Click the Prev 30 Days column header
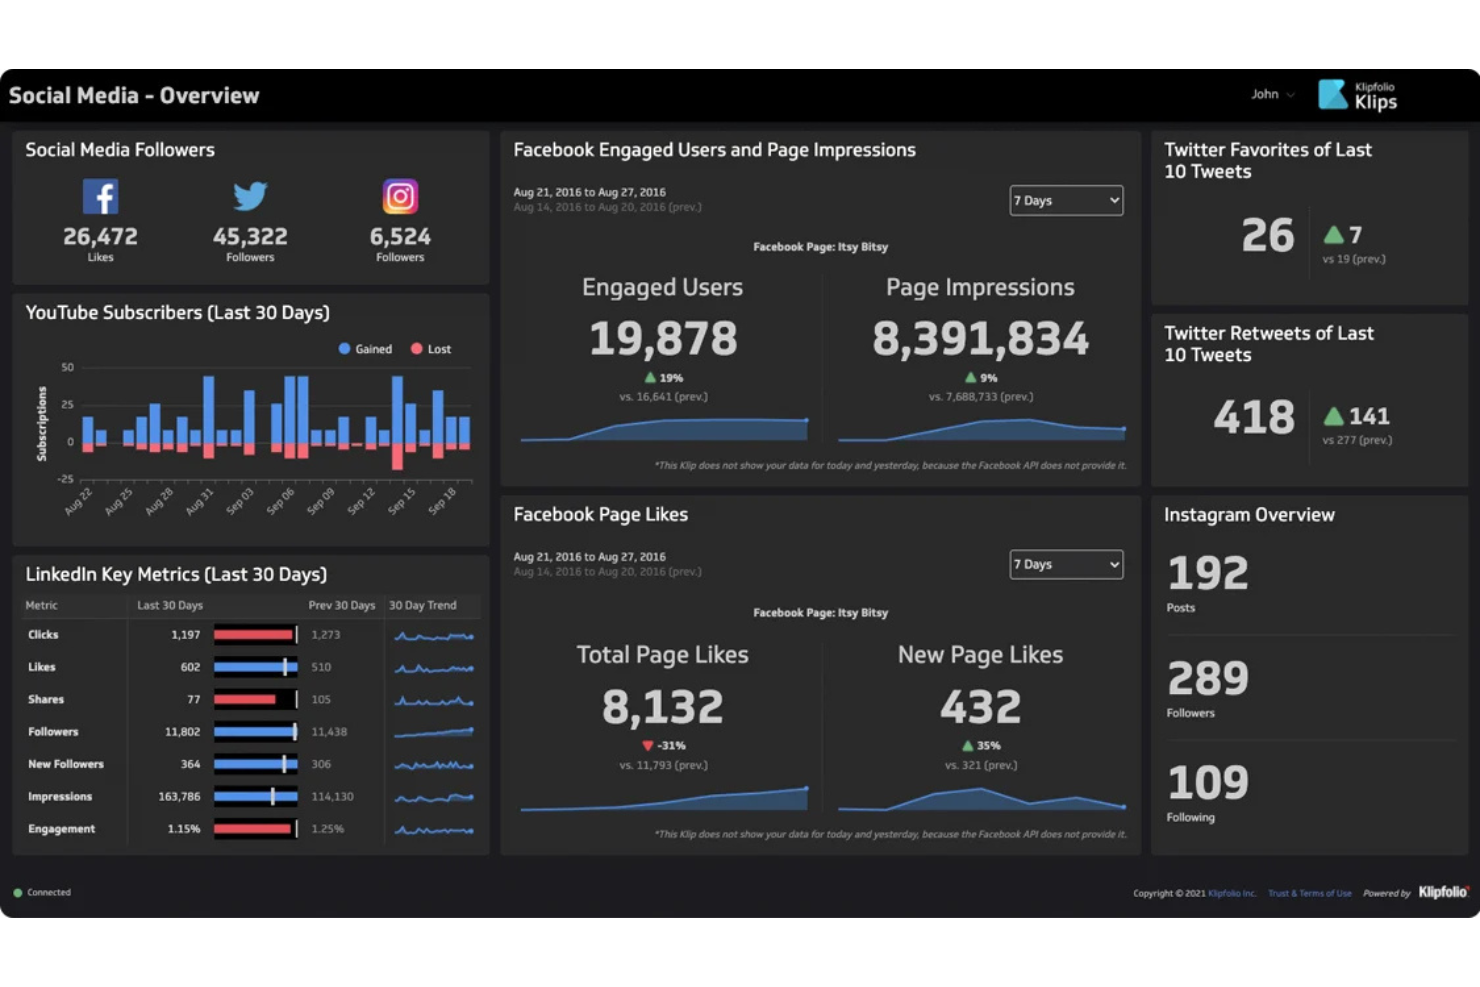This screenshot has height=987, width=1480. pos(342,605)
